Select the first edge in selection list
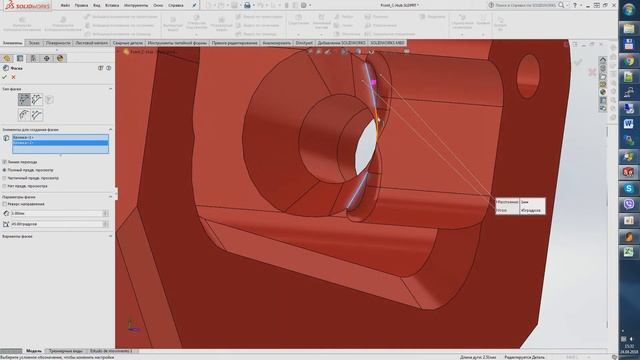 click(x=60, y=138)
